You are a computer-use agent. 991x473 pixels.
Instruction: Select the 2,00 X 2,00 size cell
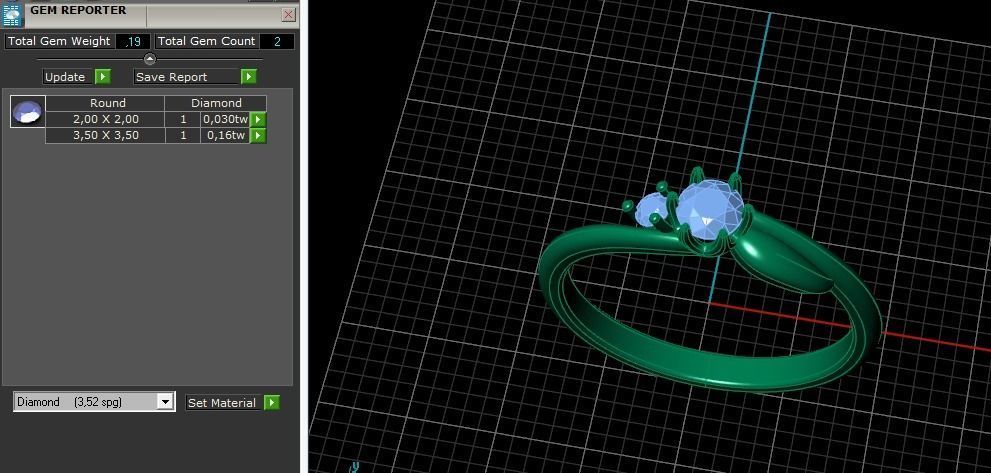(x=106, y=119)
